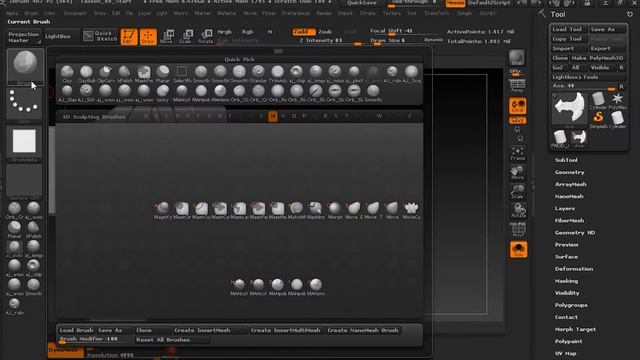Toggle the Zsub button
The image size is (640, 360).
(x=325, y=32)
